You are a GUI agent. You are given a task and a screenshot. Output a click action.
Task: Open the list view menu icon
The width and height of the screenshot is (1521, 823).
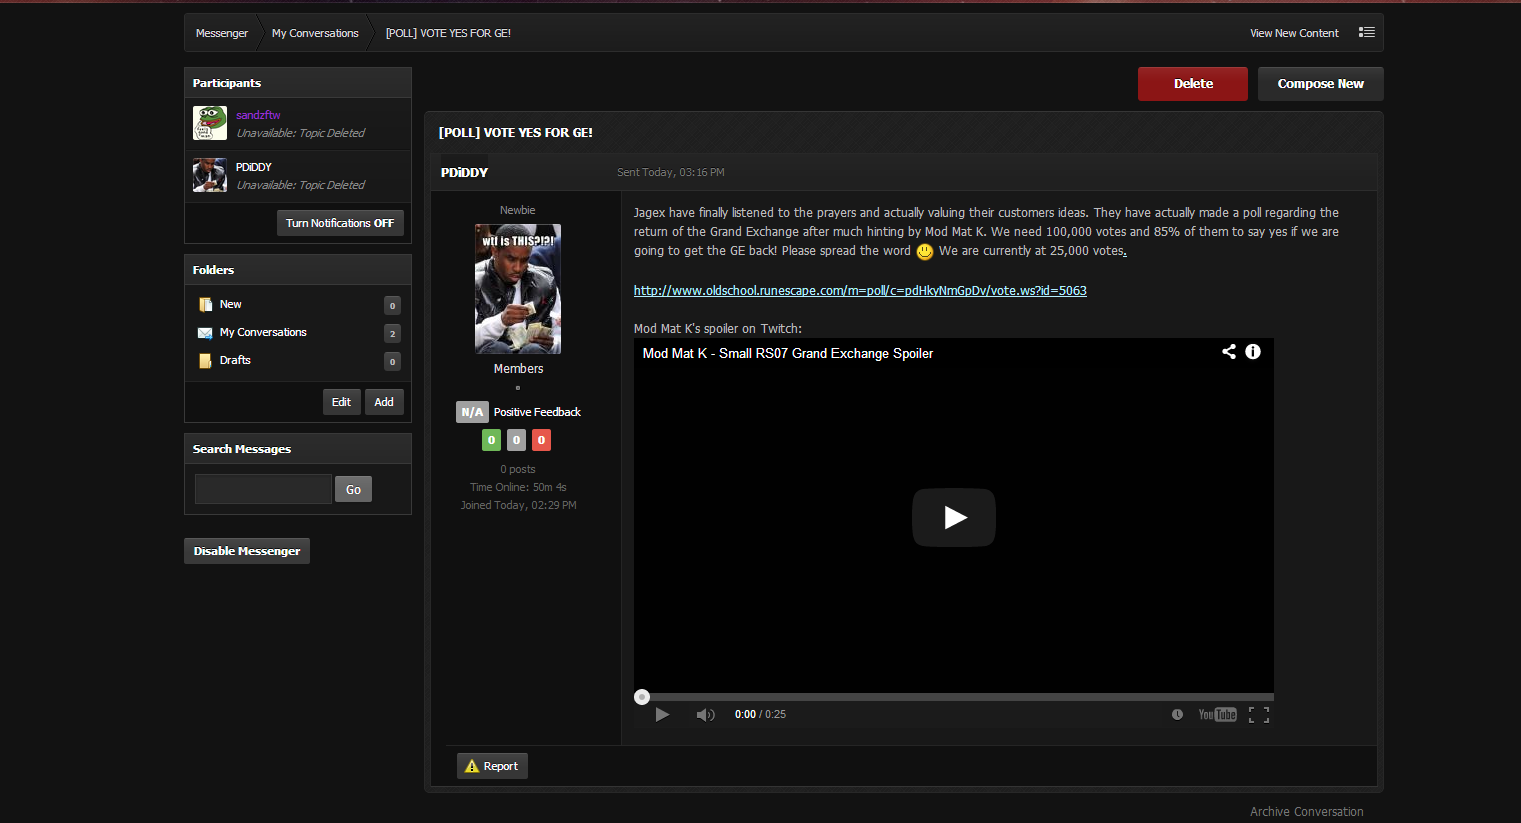[x=1366, y=32]
